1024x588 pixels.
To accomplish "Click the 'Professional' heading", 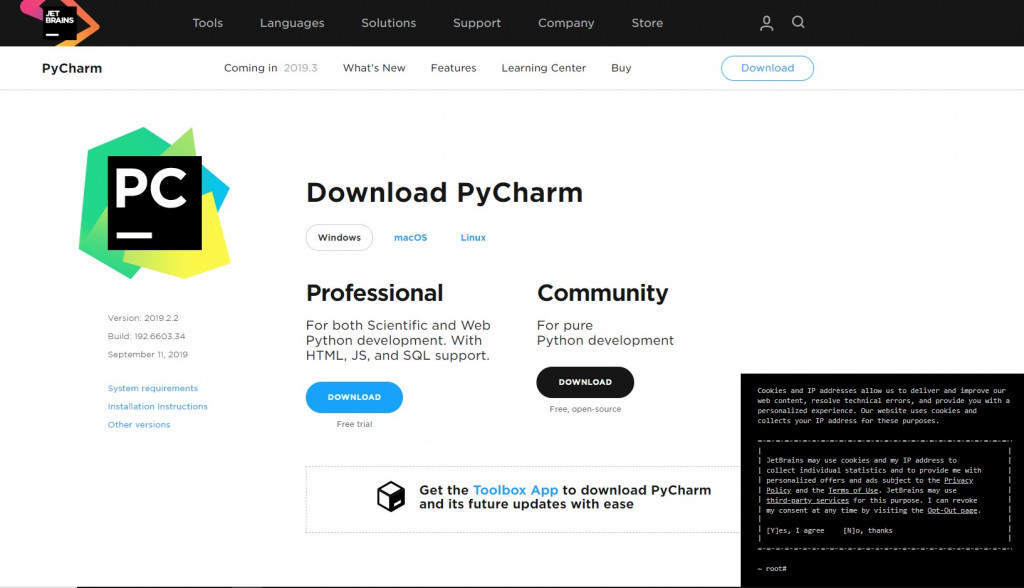I will point(375,293).
